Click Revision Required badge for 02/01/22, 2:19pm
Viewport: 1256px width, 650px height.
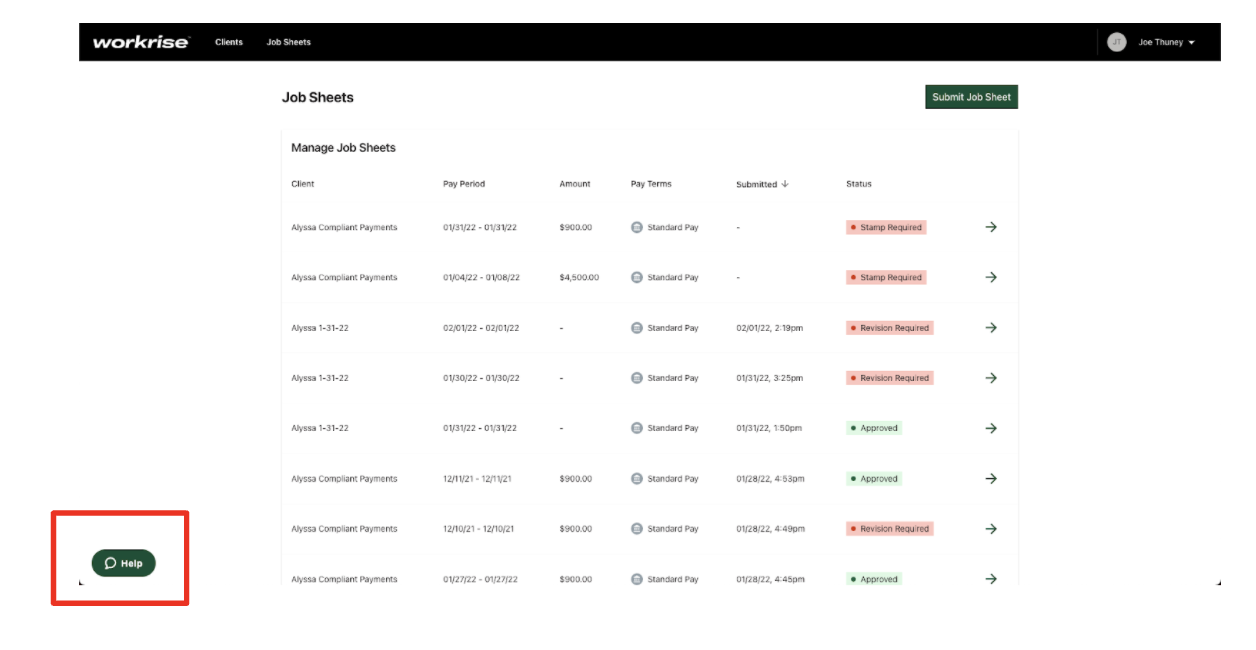(x=890, y=327)
